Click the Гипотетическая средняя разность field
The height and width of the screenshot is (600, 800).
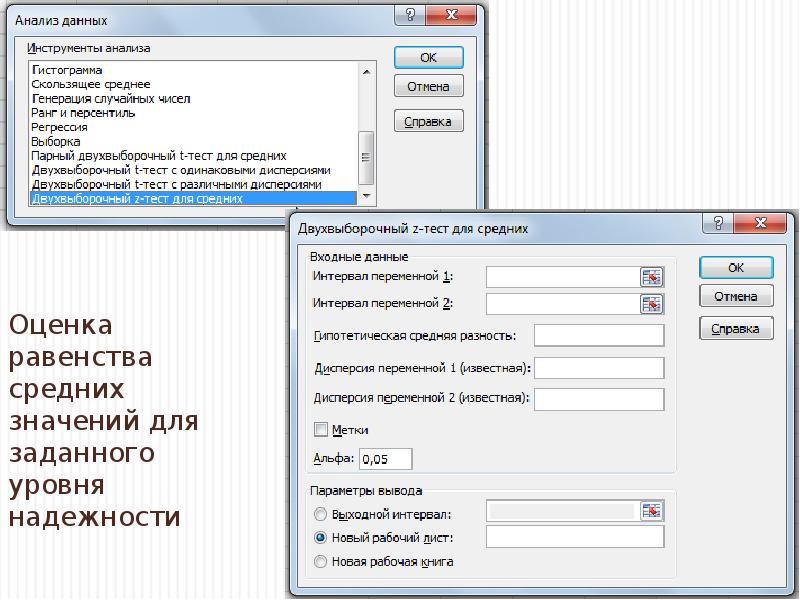(599, 336)
